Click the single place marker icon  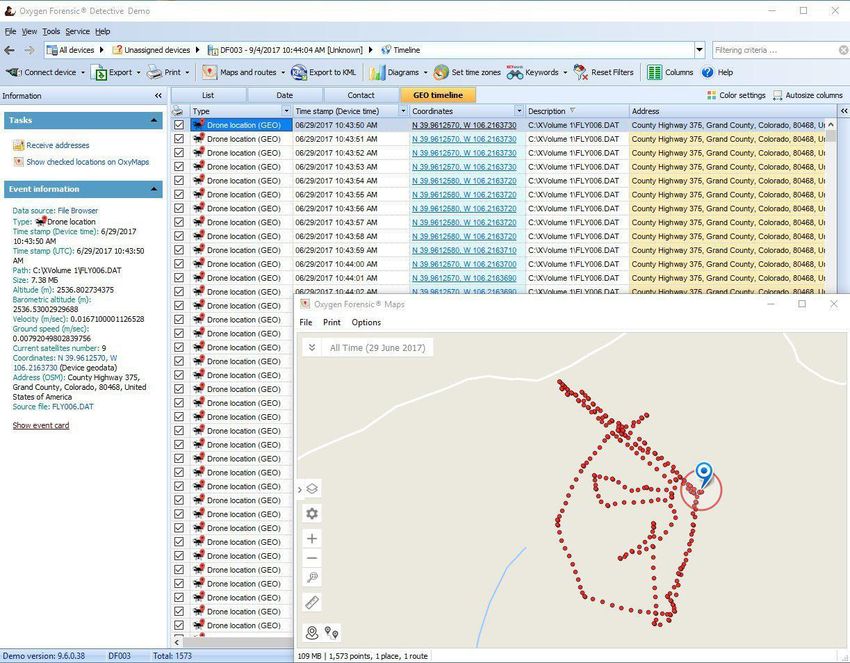pyautogui.click(x=312, y=633)
